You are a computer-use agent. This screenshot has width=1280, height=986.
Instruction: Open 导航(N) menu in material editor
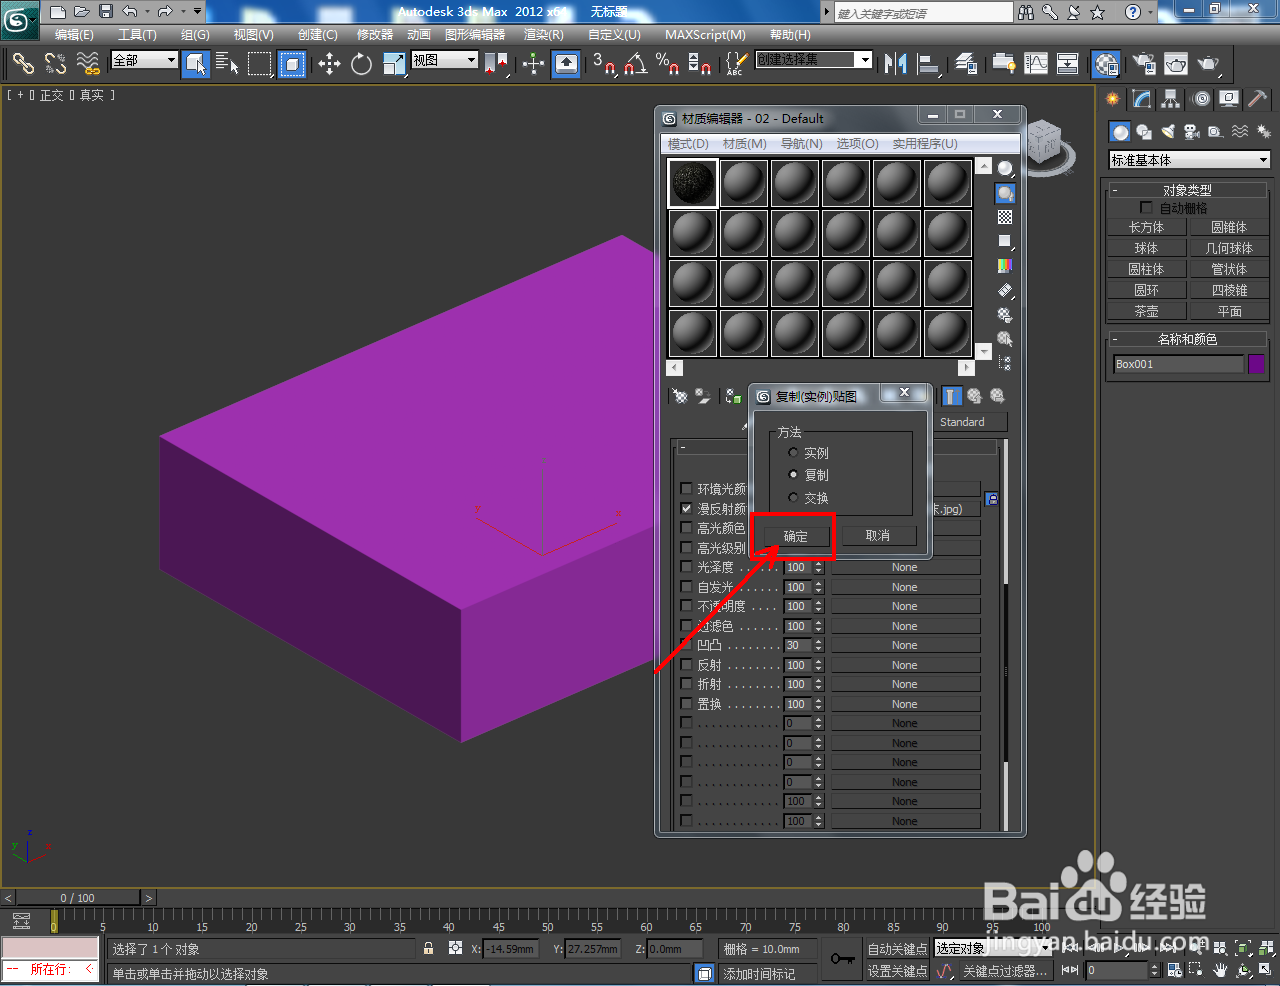pyautogui.click(x=801, y=144)
